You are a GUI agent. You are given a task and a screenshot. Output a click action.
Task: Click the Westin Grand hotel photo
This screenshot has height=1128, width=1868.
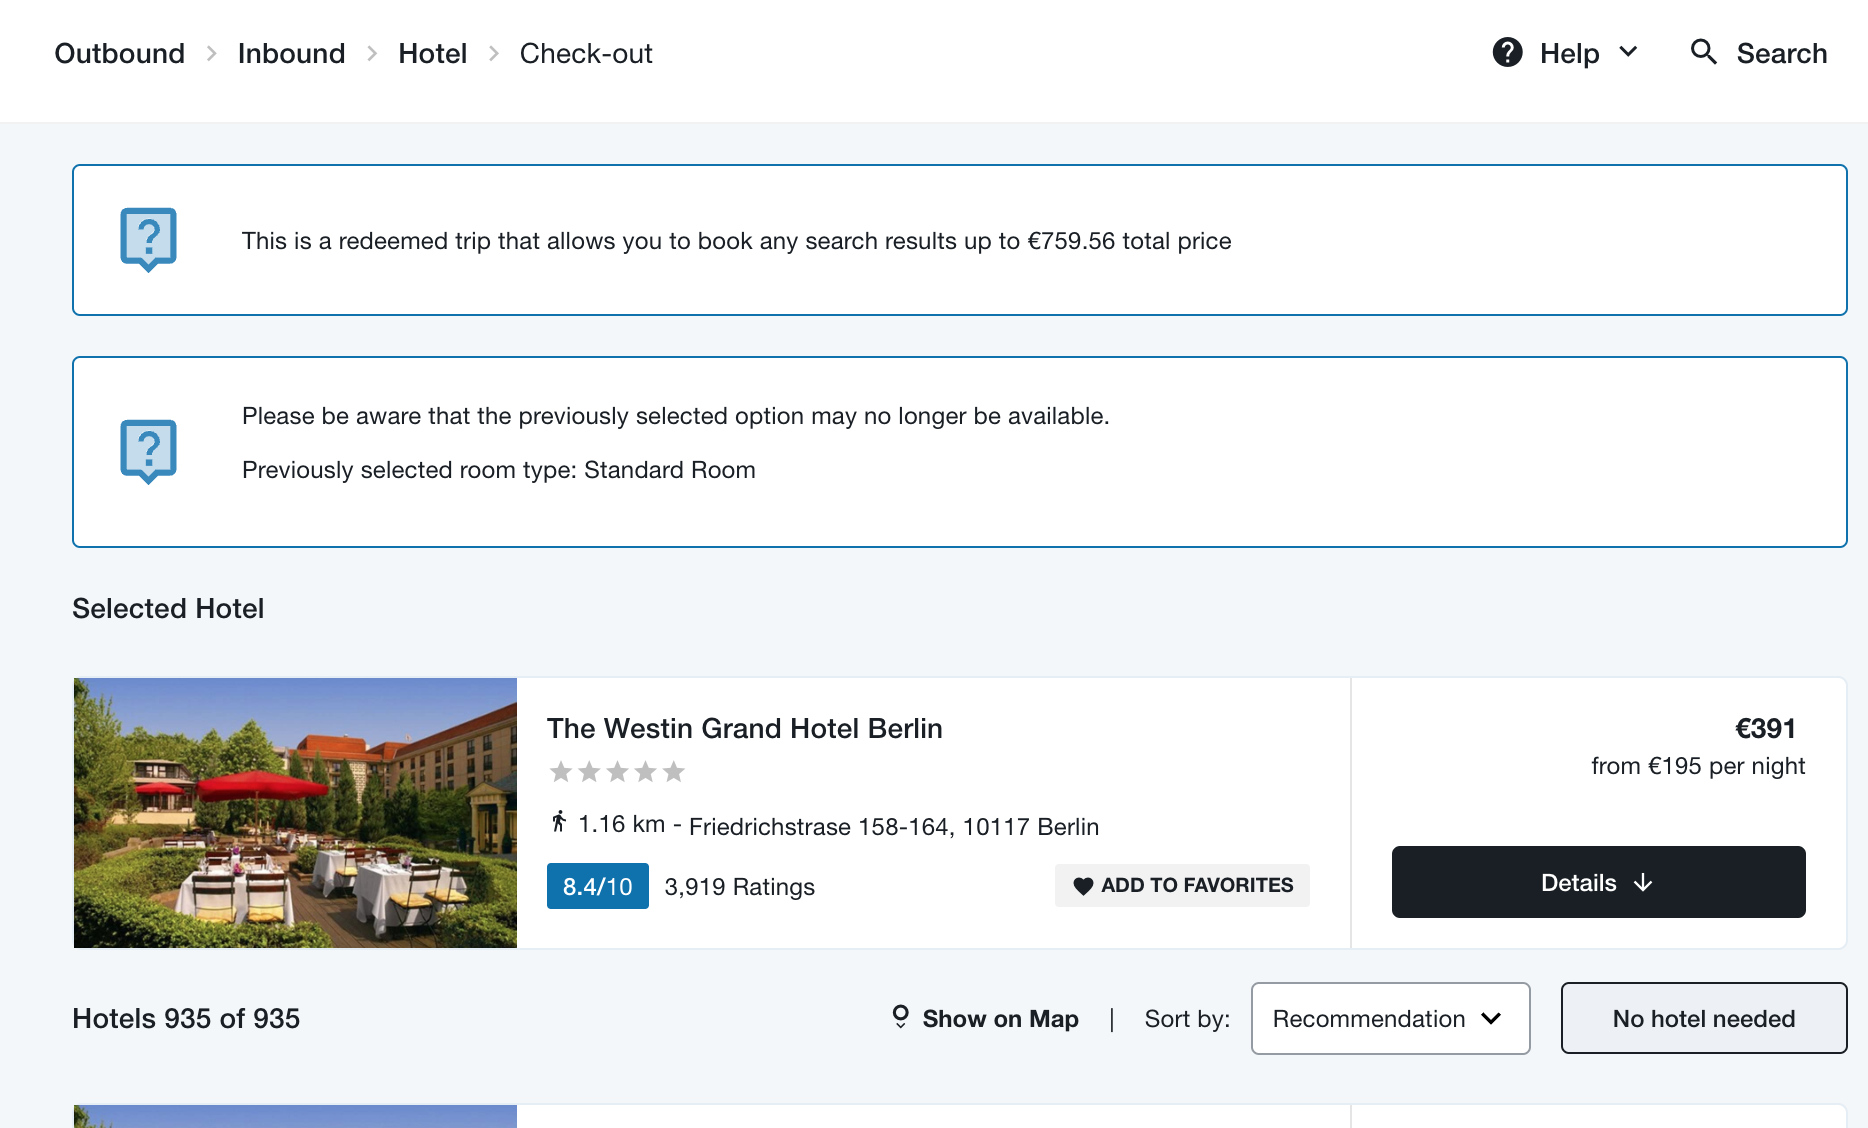[x=295, y=813]
